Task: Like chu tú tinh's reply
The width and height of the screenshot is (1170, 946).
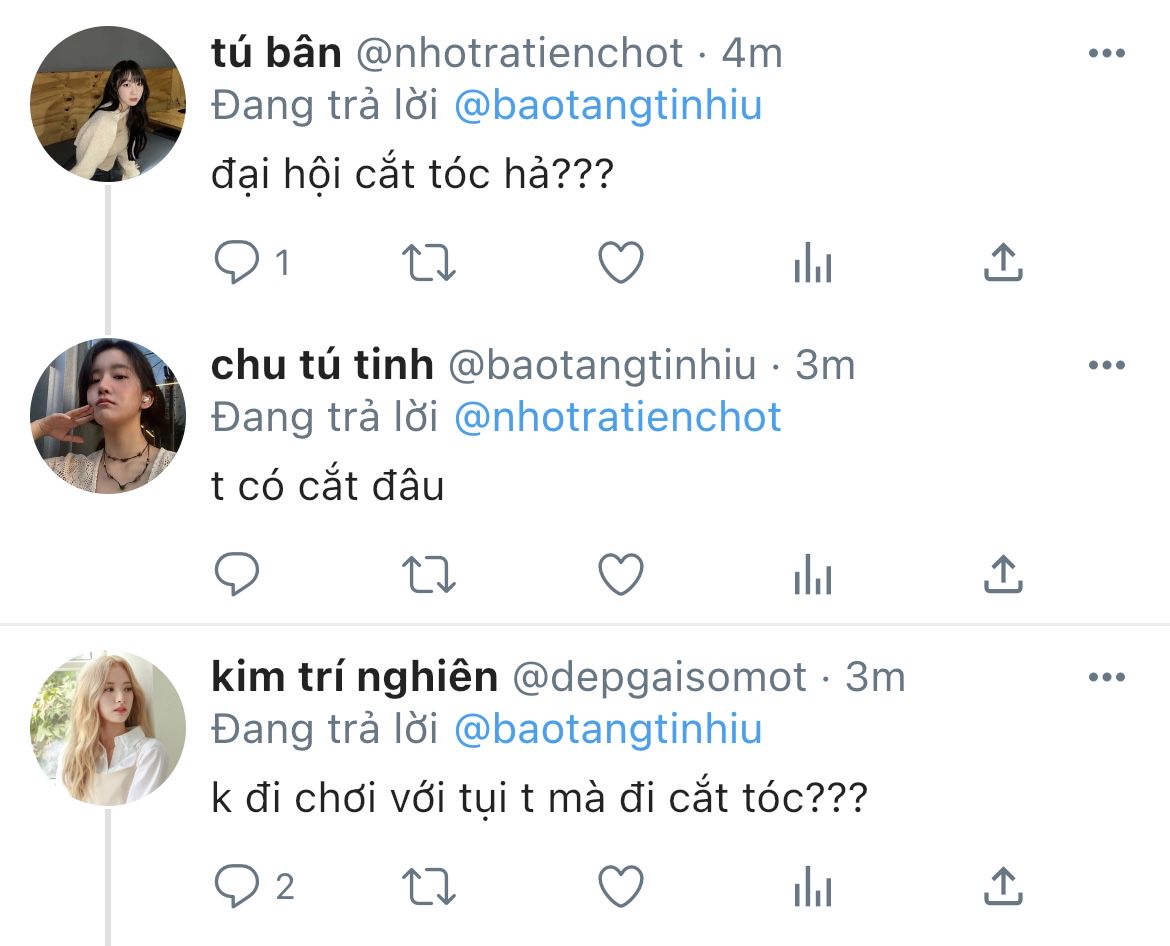Action: tap(620, 575)
